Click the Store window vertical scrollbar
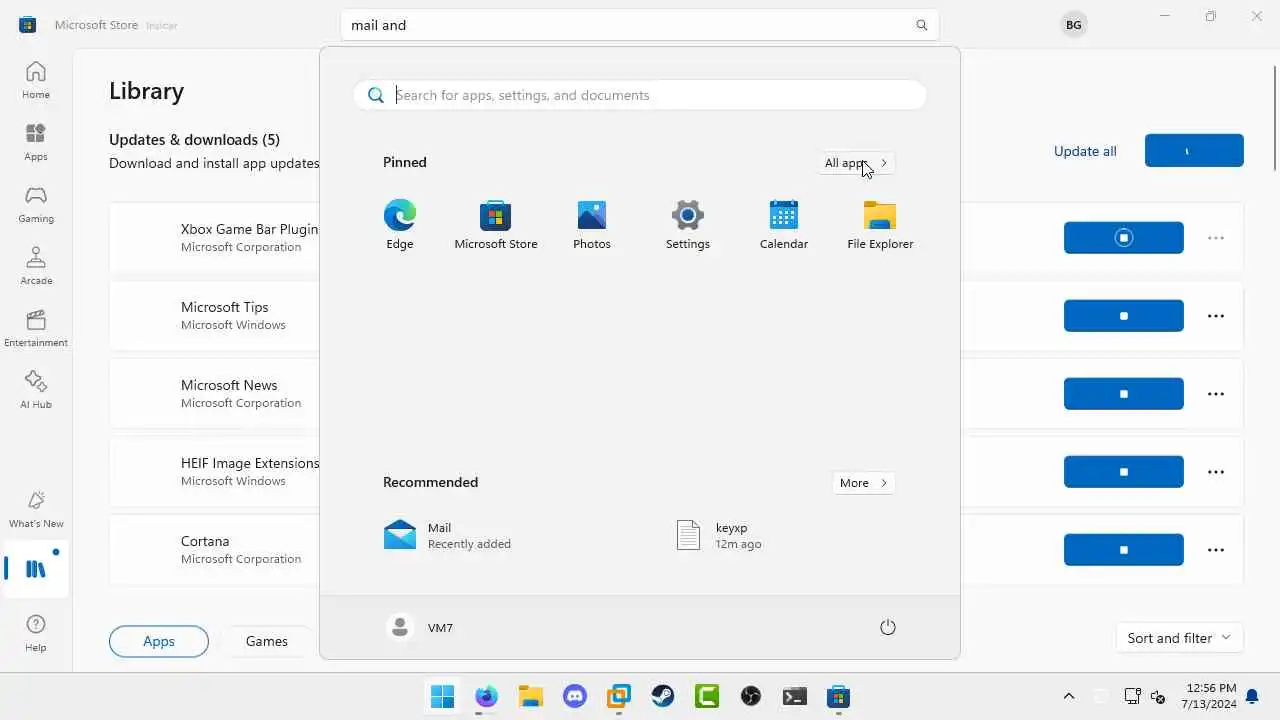The image size is (1280, 720). (x=1275, y=116)
